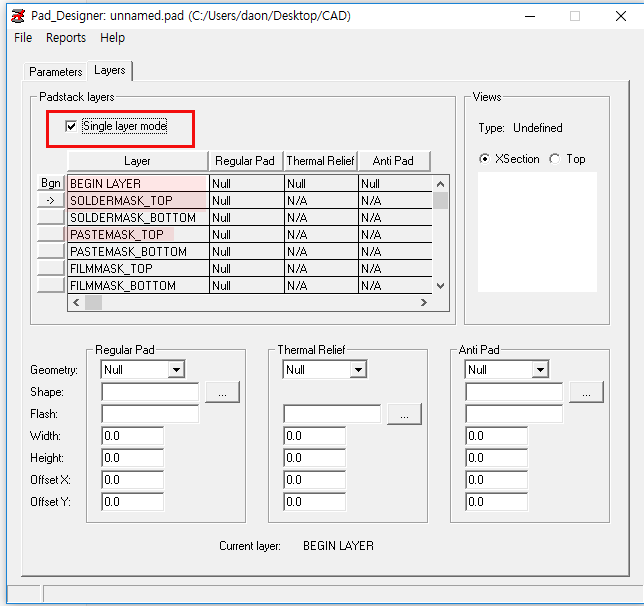Click the Pad Designer app icon in title bar
This screenshot has width=644, height=606.
(x=18, y=16)
